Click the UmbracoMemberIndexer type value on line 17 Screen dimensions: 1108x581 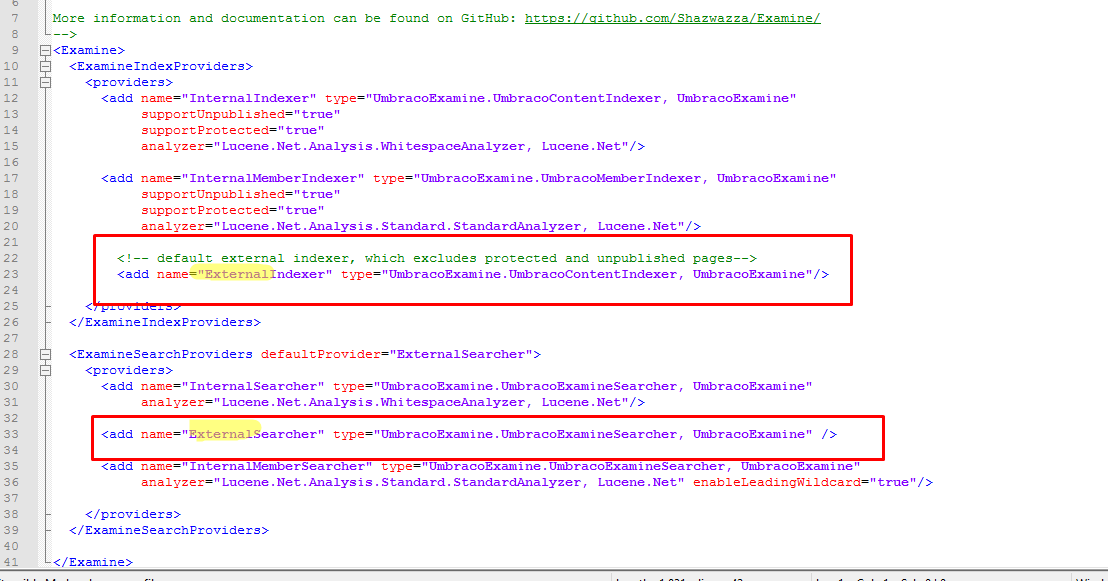pyautogui.click(x=625, y=178)
